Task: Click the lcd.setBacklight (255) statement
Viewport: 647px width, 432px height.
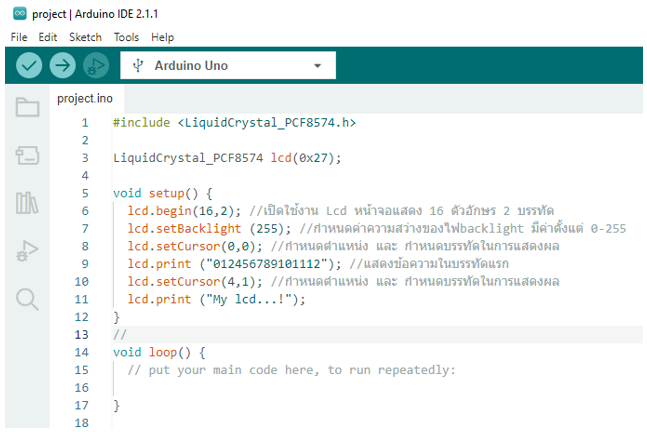Action: point(209,229)
